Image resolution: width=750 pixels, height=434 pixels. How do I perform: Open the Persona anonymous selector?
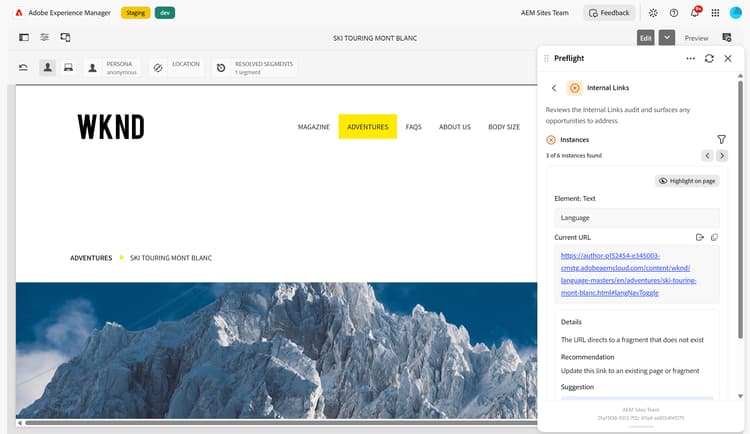click(113, 68)
